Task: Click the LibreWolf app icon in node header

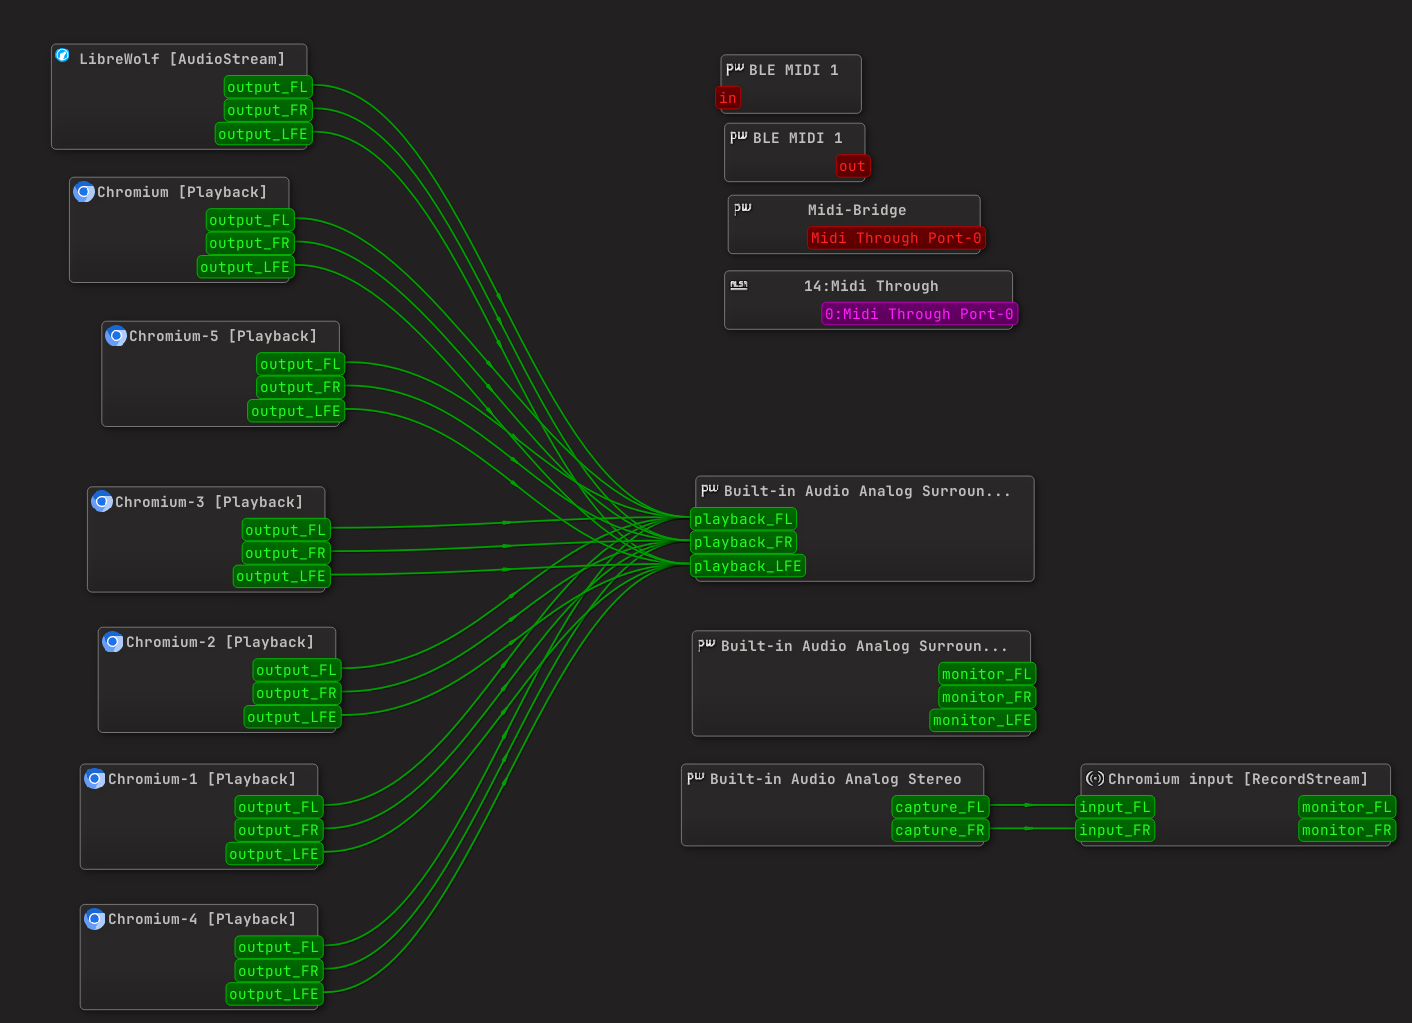Action: tap(63, 56)
